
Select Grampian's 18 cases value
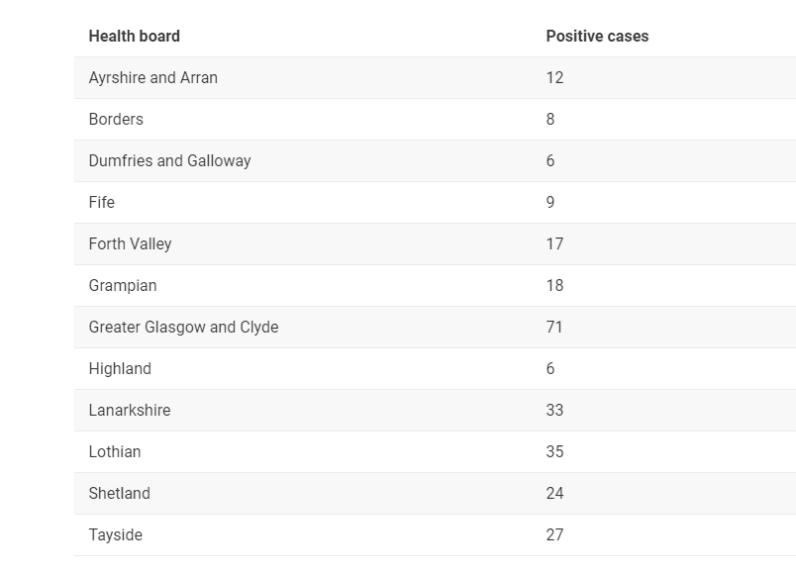[x=554, y=285]
